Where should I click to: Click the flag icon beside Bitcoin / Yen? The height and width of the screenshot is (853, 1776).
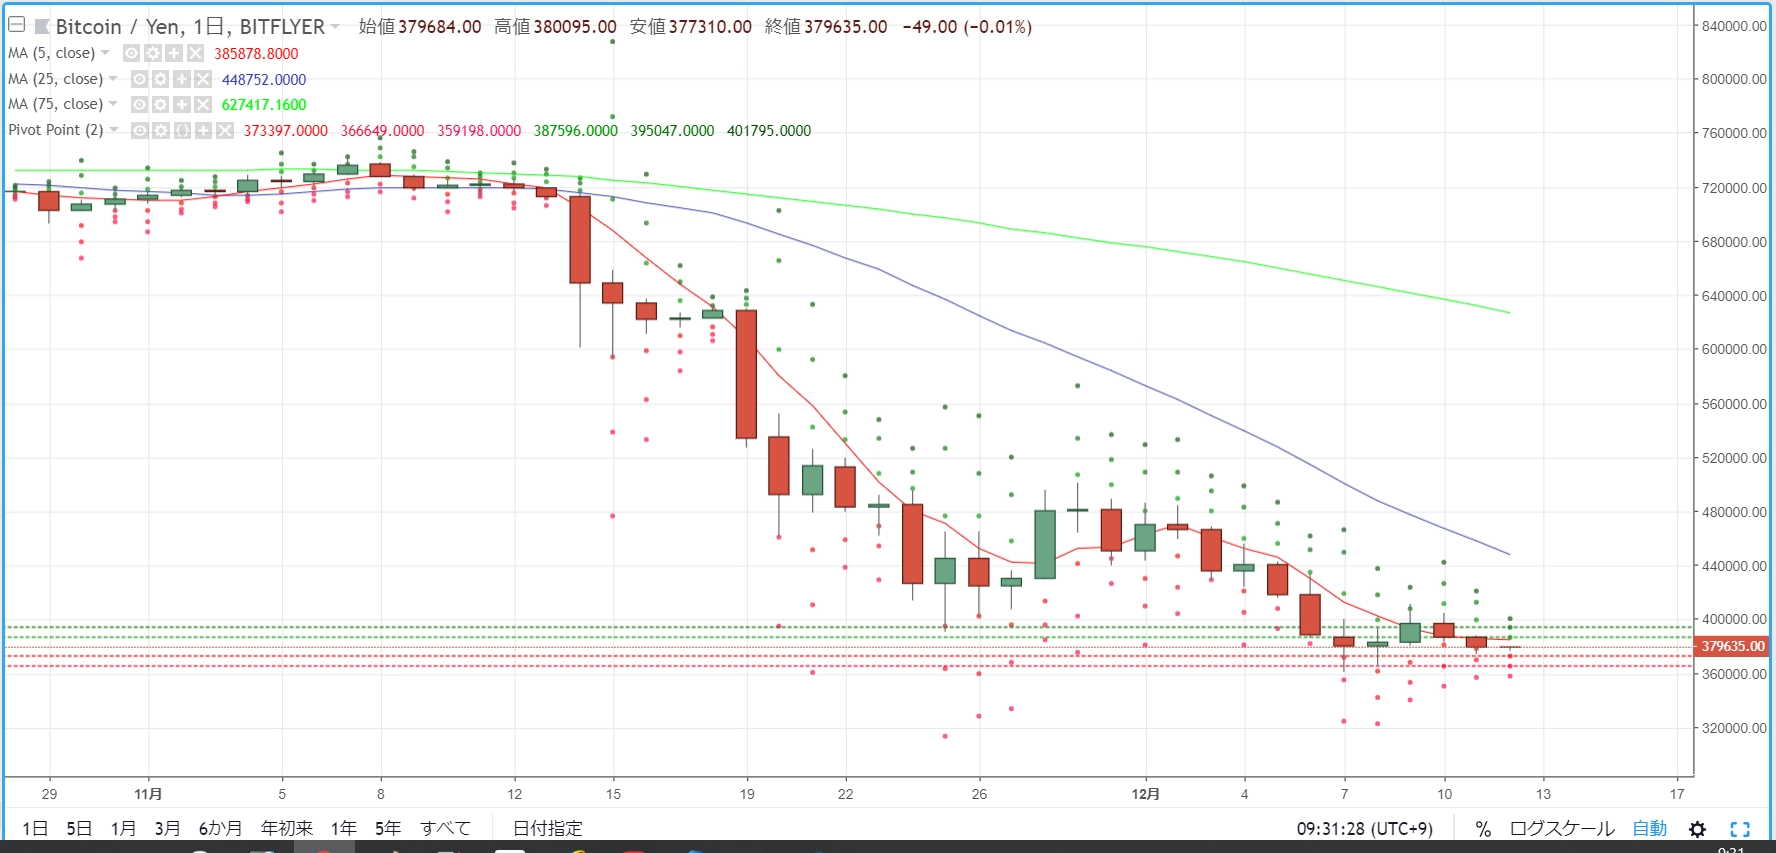click(42, 26)
